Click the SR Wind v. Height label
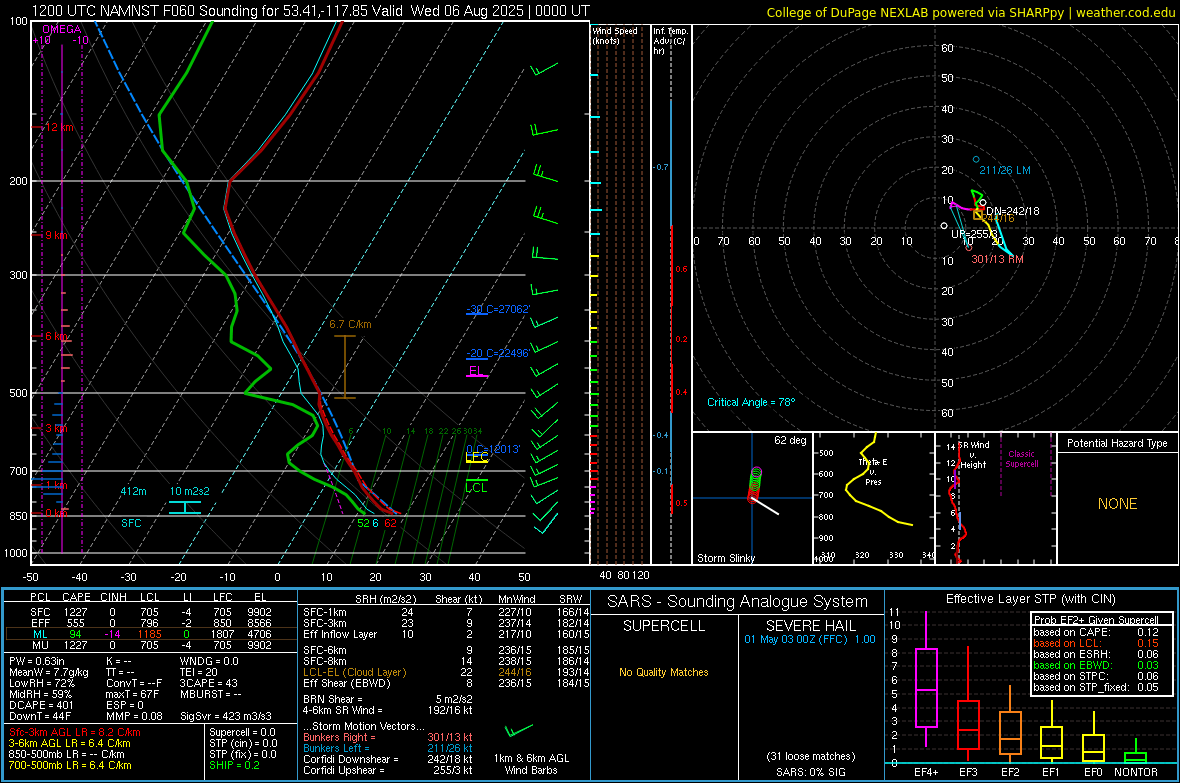This screenshot has width=1180, height=783. 973,455
